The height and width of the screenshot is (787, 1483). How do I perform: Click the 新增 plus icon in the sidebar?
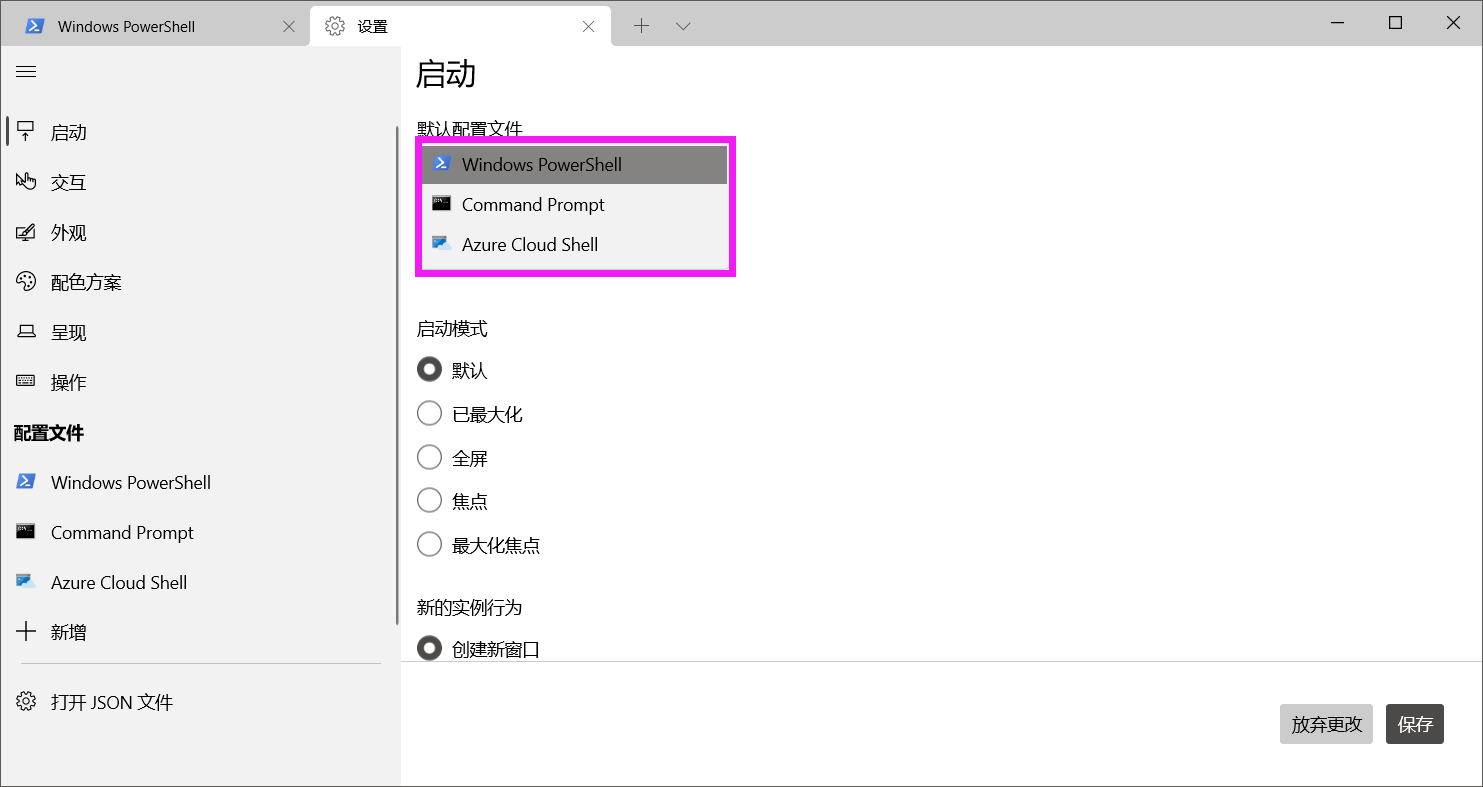(26, 631)
